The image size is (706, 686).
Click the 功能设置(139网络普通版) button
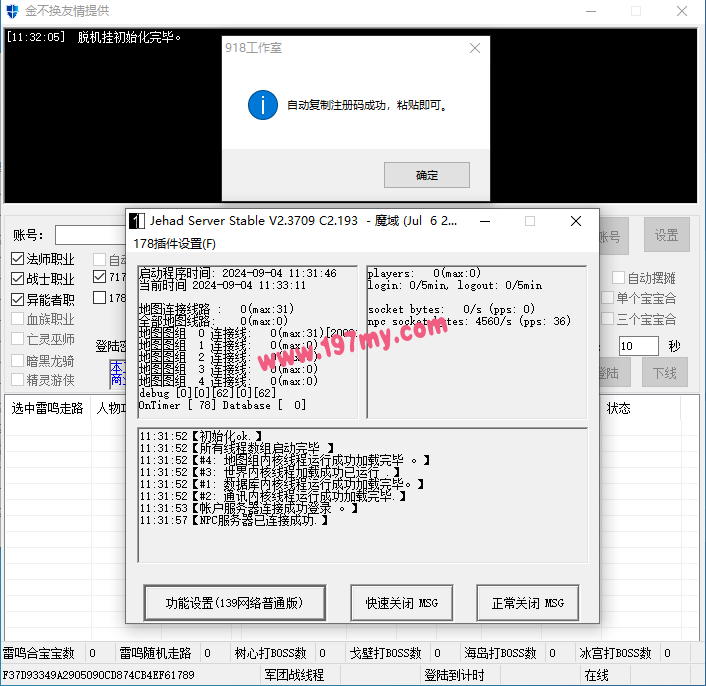236,603
